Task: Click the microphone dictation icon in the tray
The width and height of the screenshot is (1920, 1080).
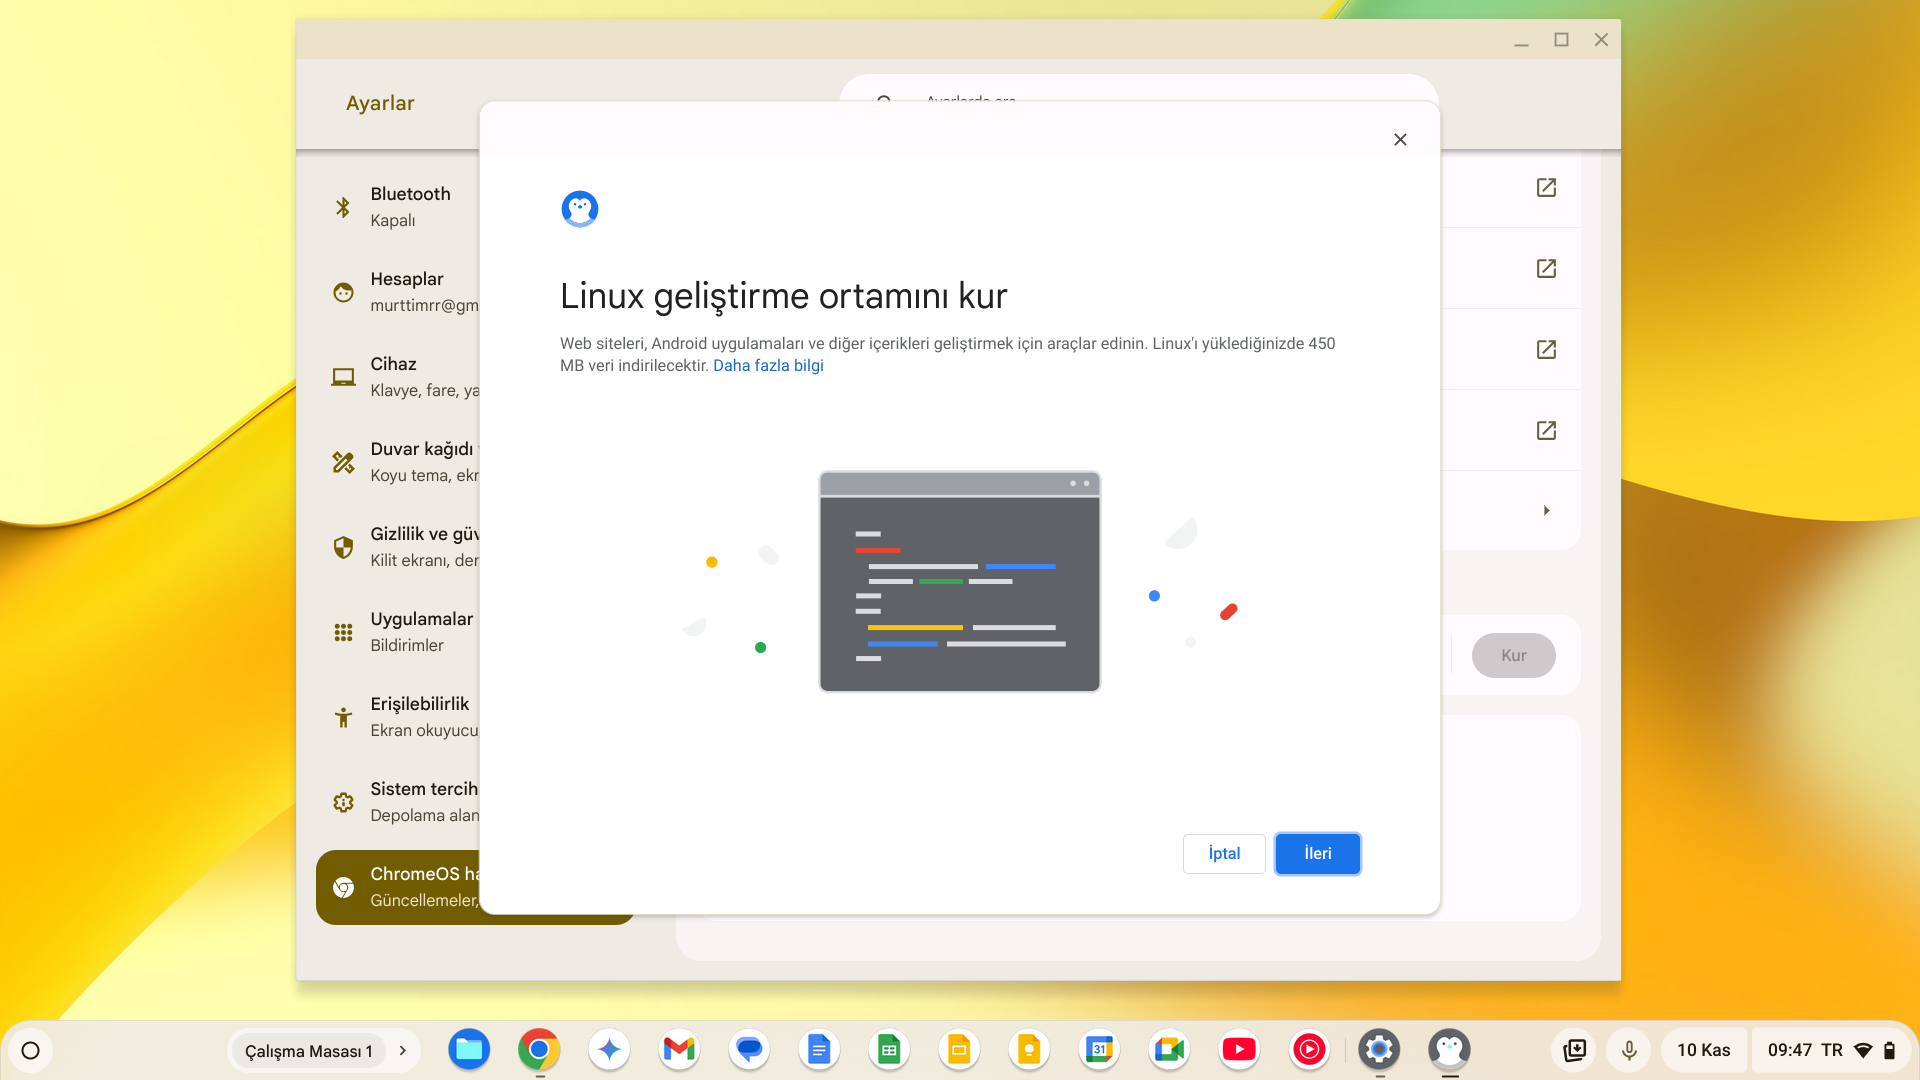Action: pos(1629,1050)
